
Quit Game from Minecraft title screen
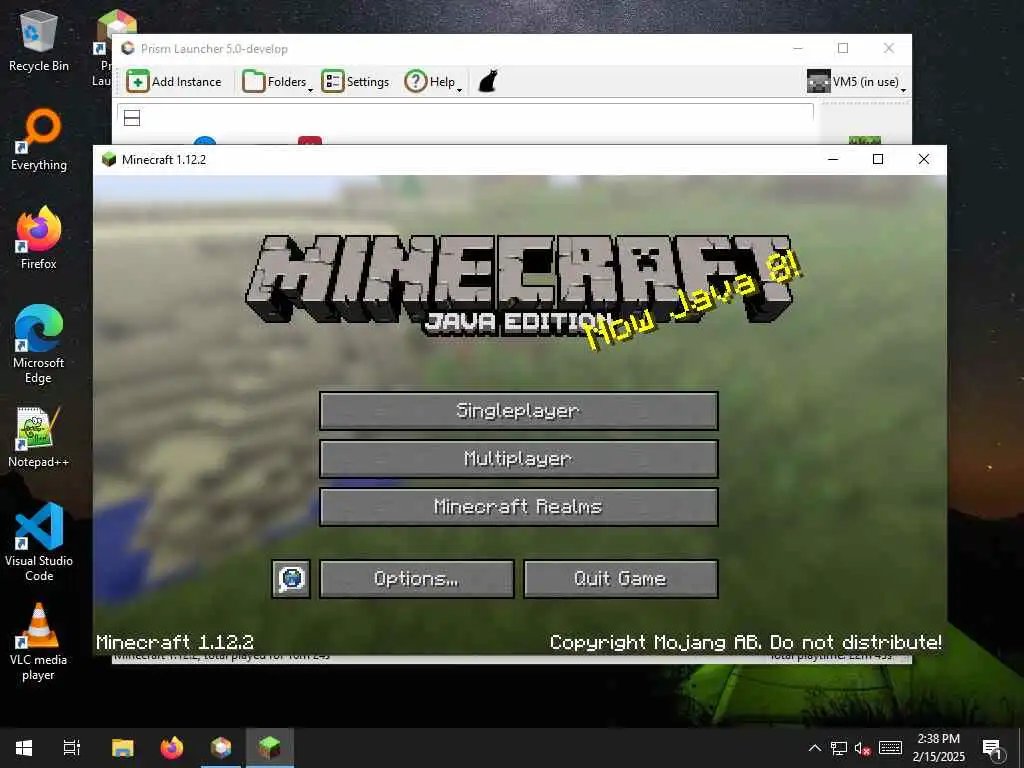click(620, 579)
